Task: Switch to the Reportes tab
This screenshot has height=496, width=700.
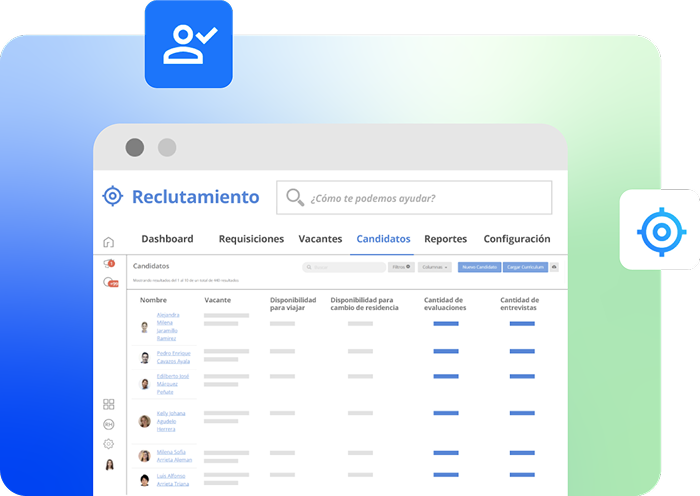Action: [x=446, y=239]
